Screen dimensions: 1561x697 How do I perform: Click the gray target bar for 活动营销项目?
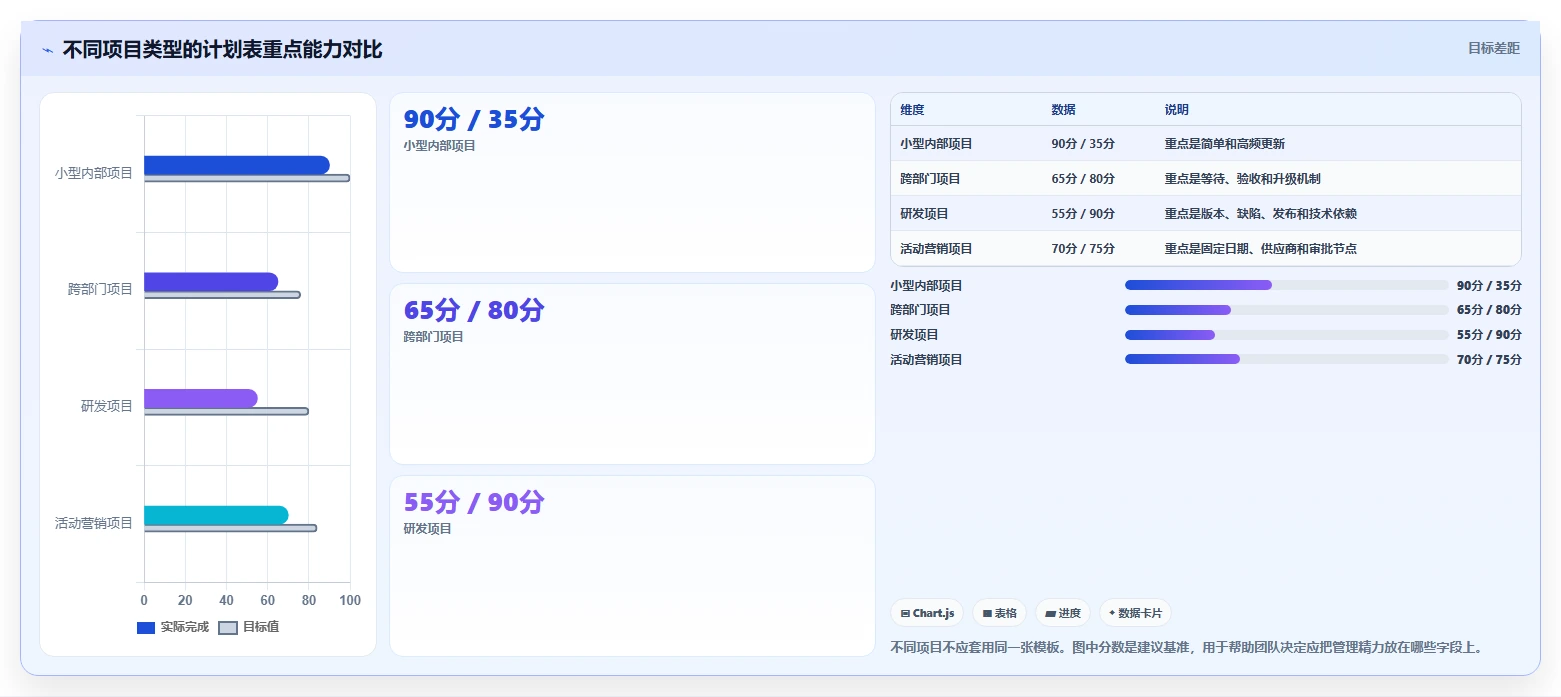[230, 528]
